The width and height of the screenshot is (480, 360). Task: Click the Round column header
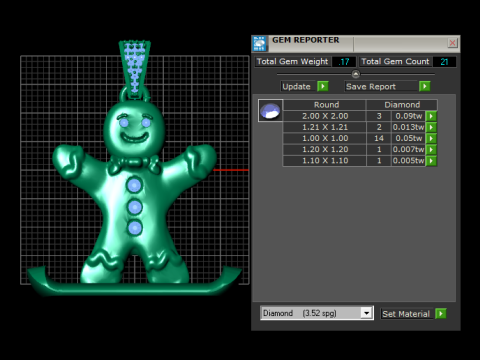(x=324, y=105)
